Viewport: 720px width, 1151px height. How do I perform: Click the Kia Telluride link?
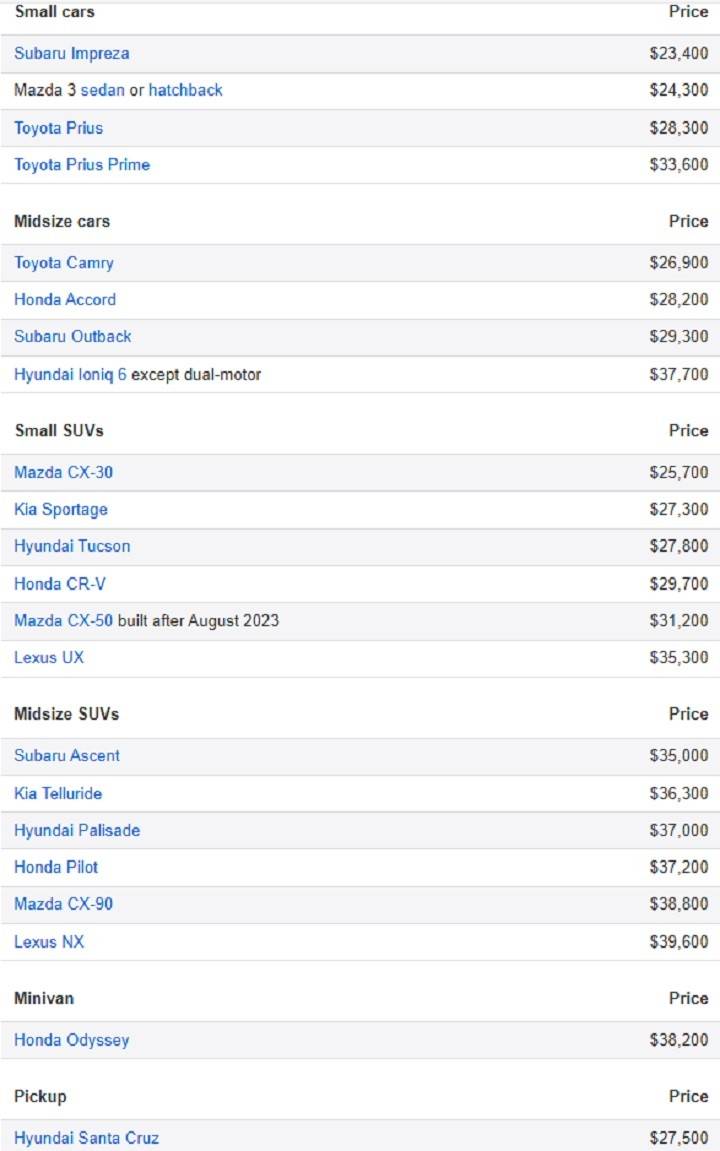[x=58, y=794]
